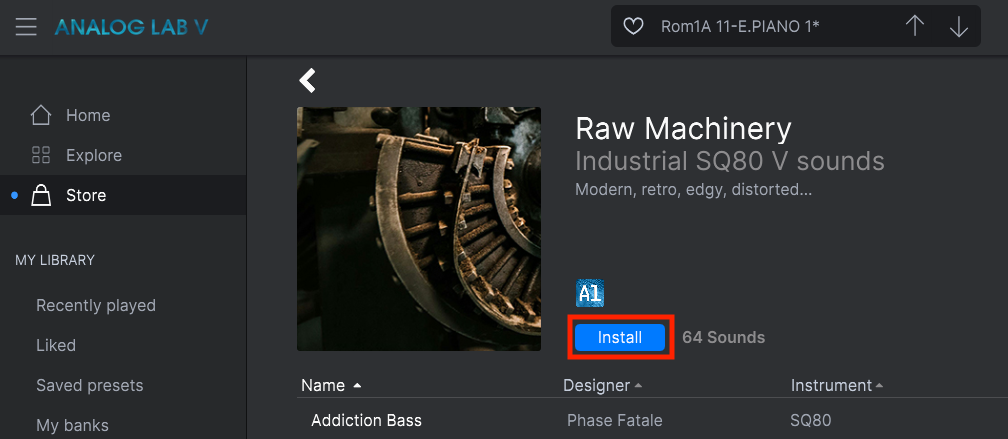Sort the list by Designer column
Screen dimensions: 1008x439
[602, 386]
